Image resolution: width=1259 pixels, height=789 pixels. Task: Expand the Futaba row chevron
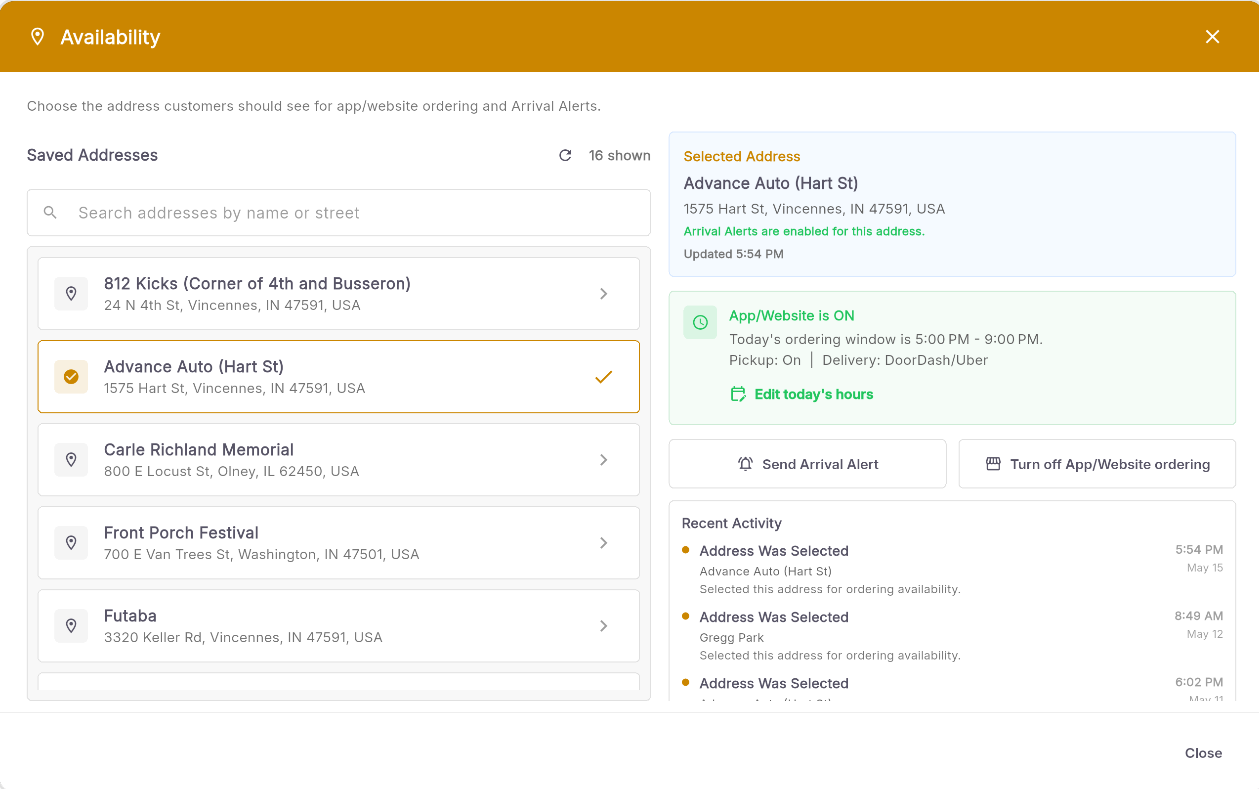point(603,626)
